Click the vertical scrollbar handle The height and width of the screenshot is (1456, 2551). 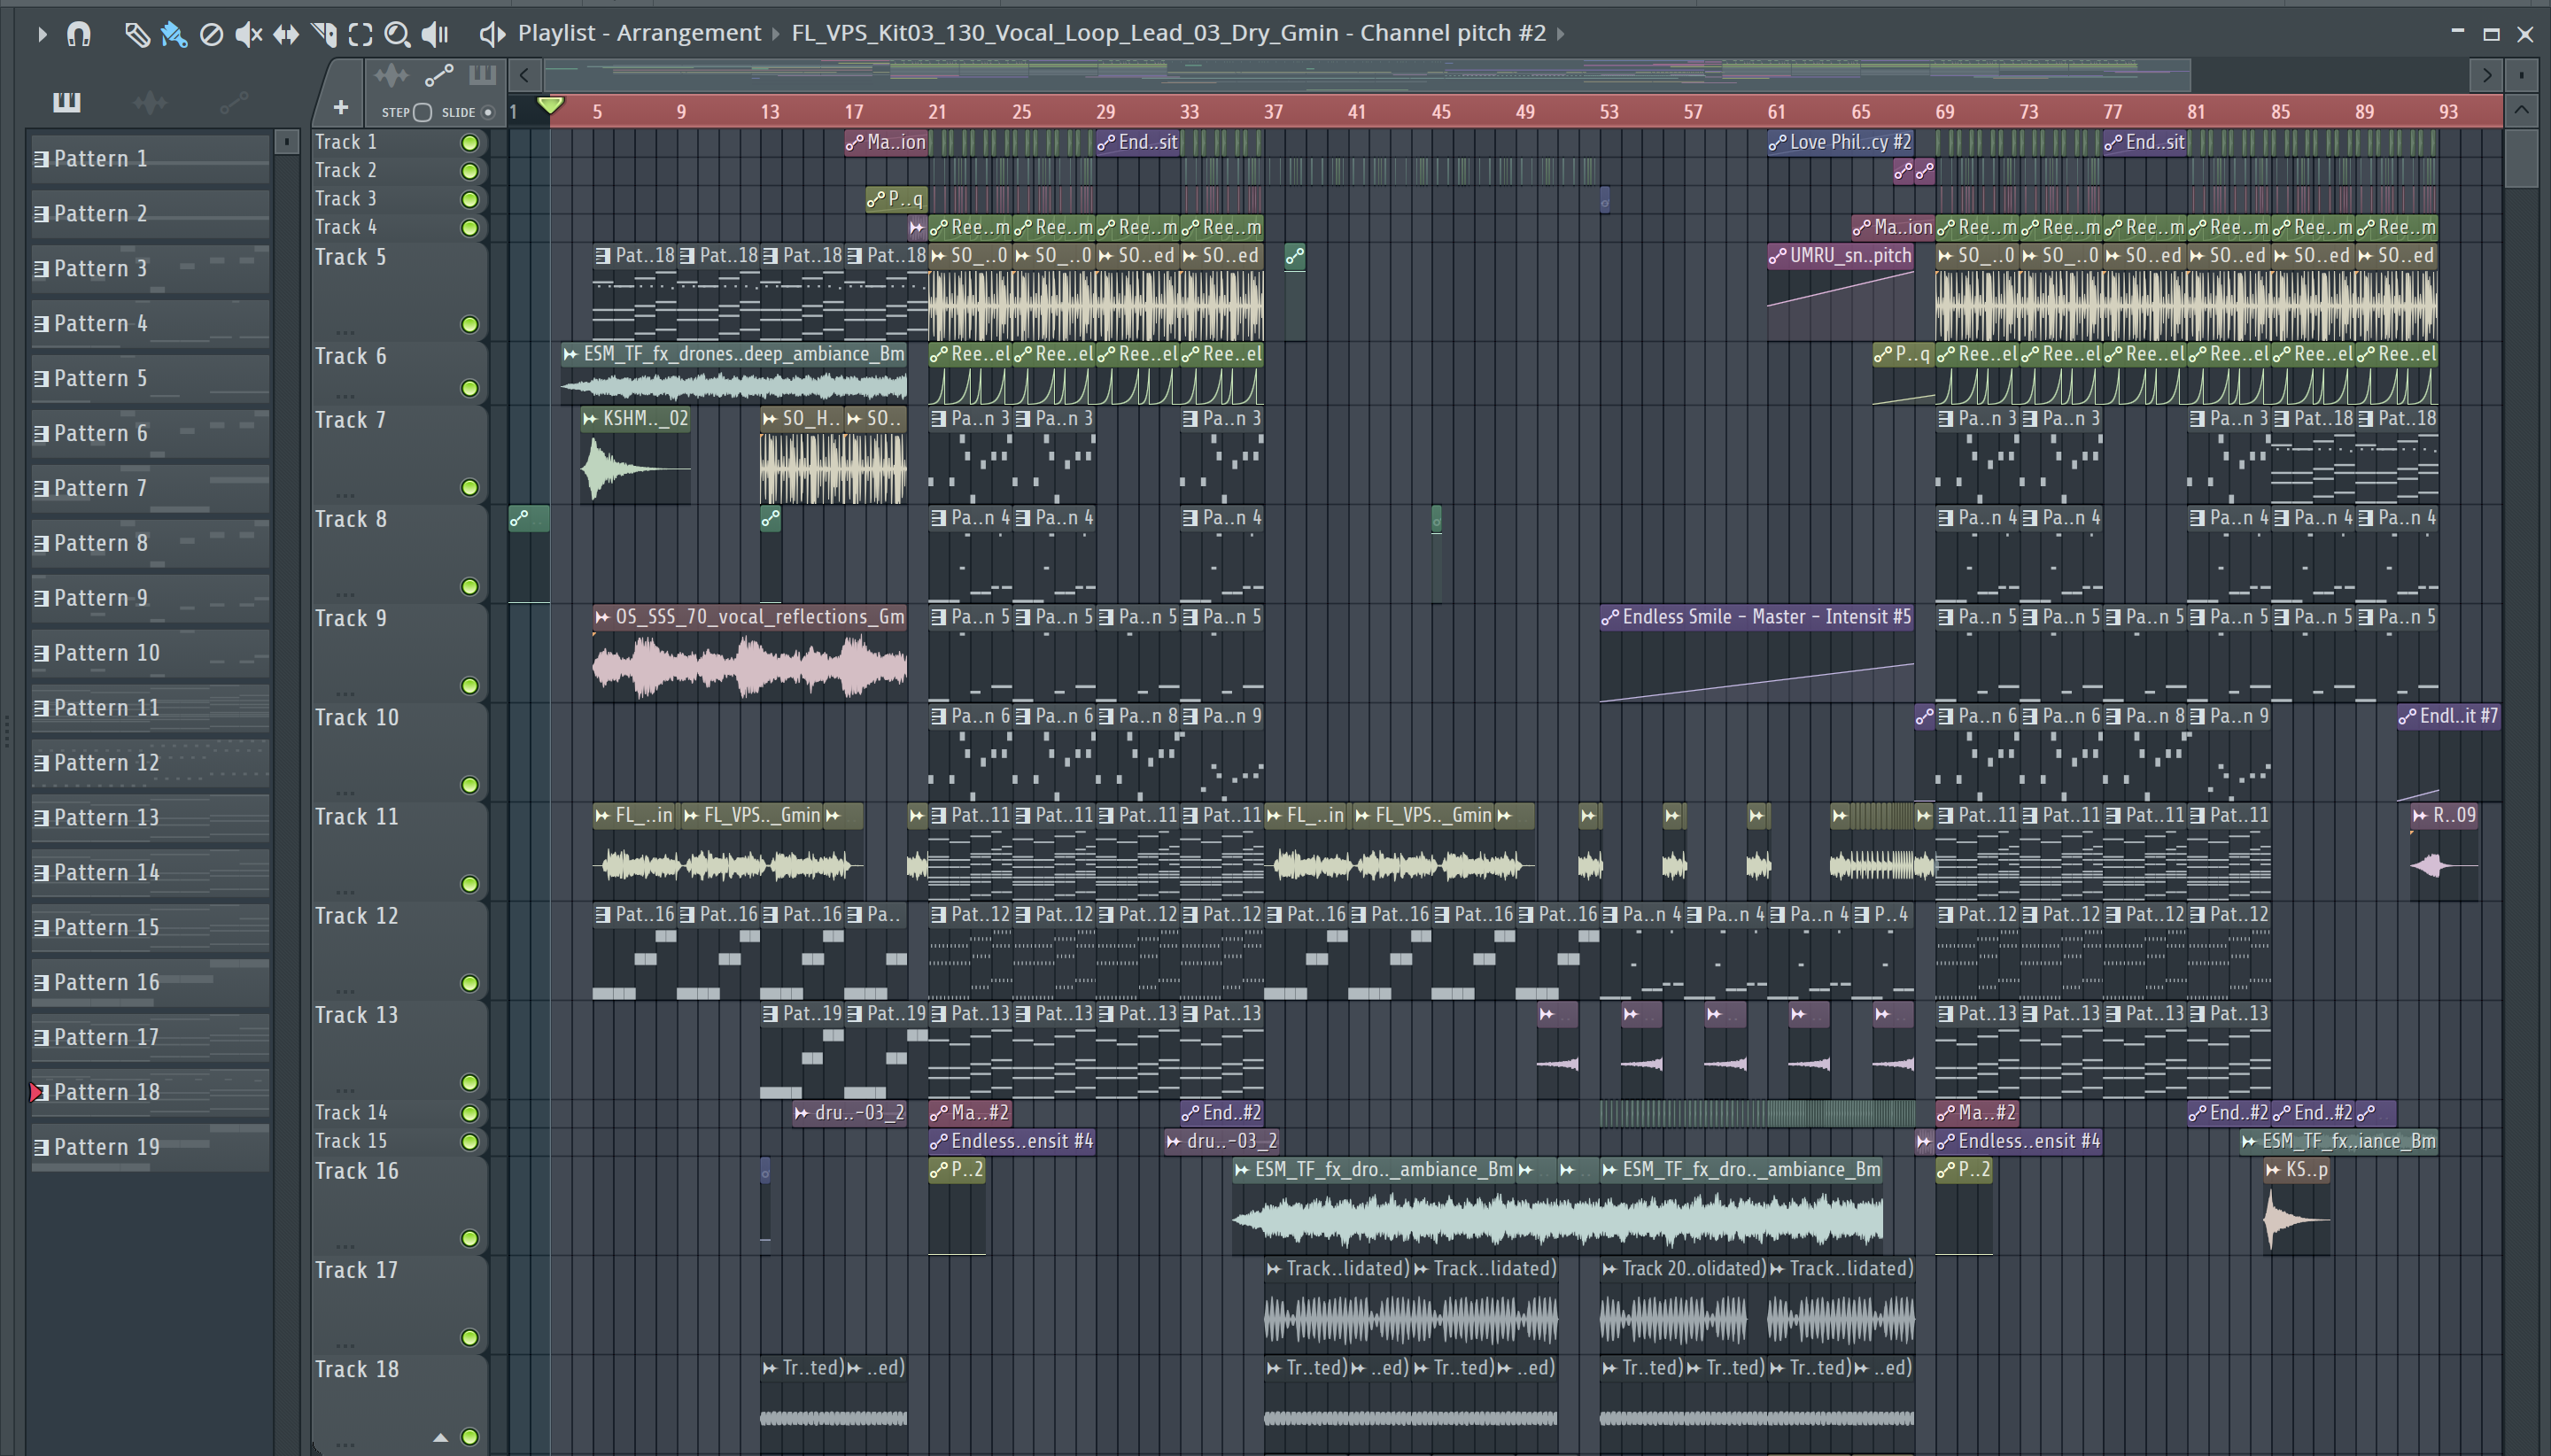pos(2521,158)
